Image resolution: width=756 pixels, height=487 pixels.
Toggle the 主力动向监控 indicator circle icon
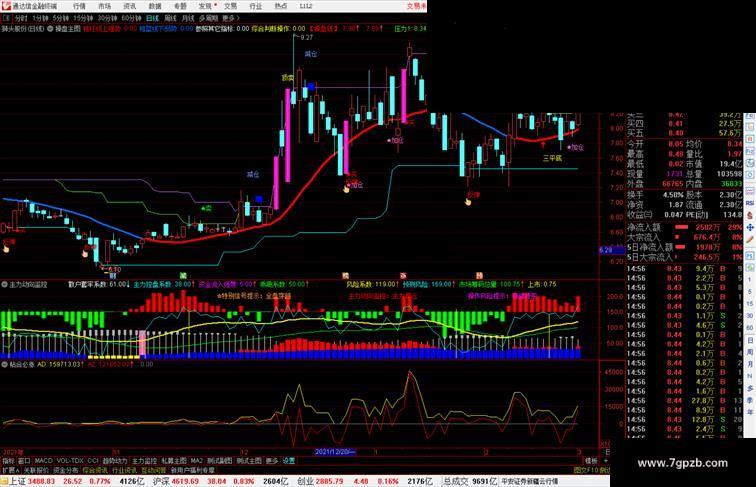click(x=4, y=285)
